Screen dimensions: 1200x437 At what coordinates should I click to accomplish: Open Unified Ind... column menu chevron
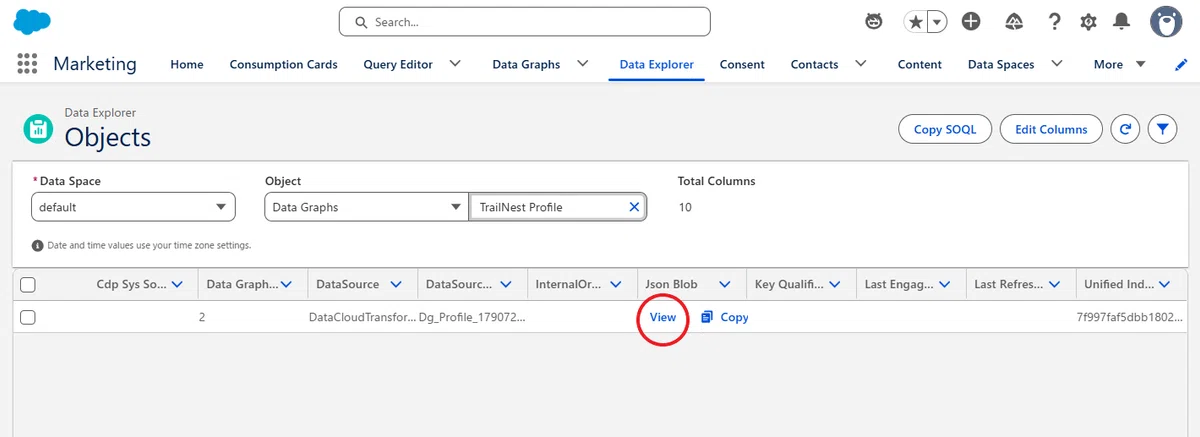(1165, 285)
